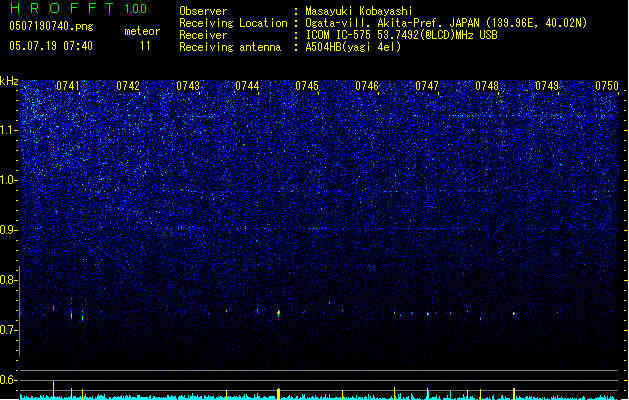Screen dimensions: 629x400
Task: Click the 1.1 kHz axis label
Action: [8, 130]
